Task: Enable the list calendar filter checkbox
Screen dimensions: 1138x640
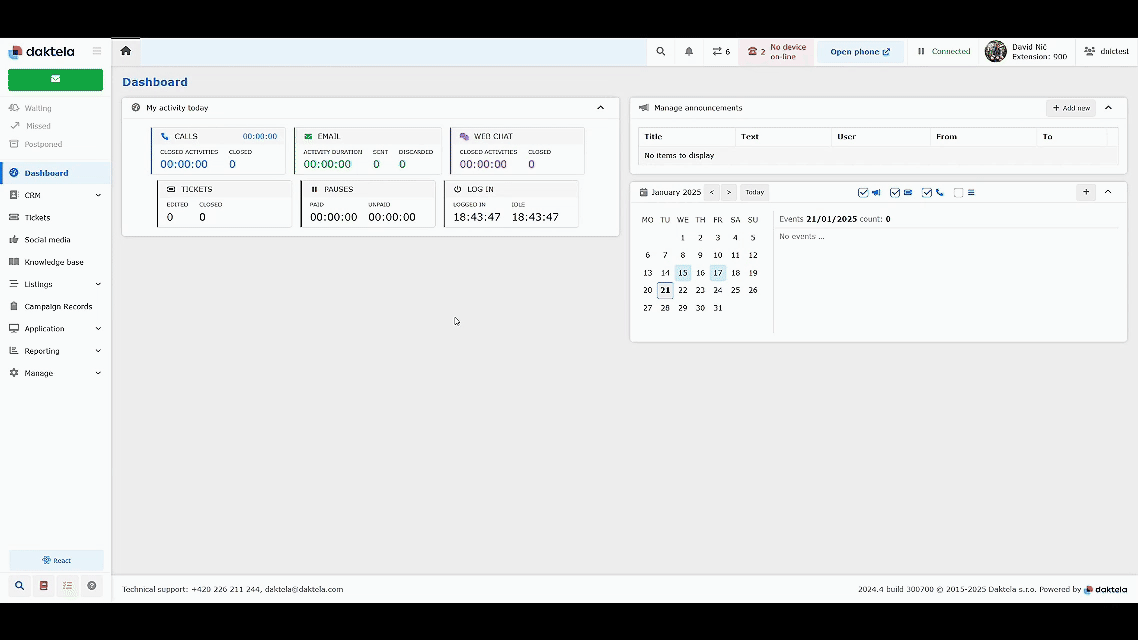Action: tap(958, 193)
